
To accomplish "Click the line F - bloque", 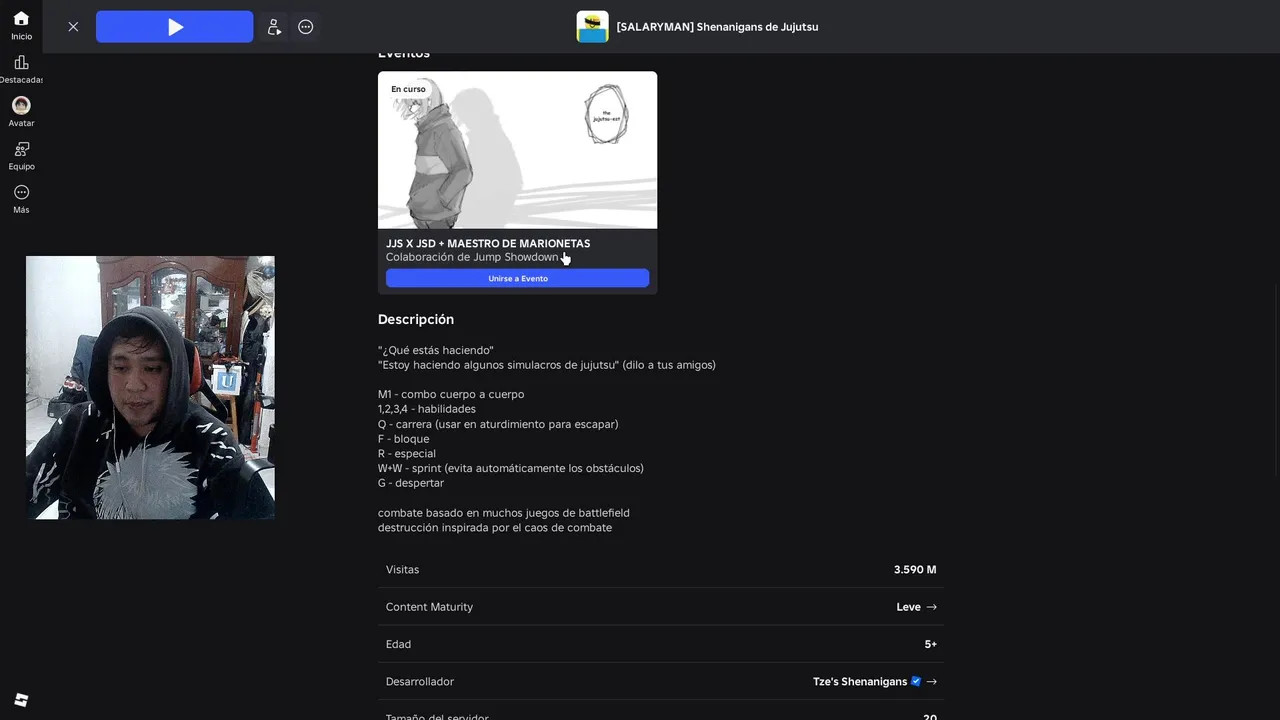I will [x=403, y=439].
